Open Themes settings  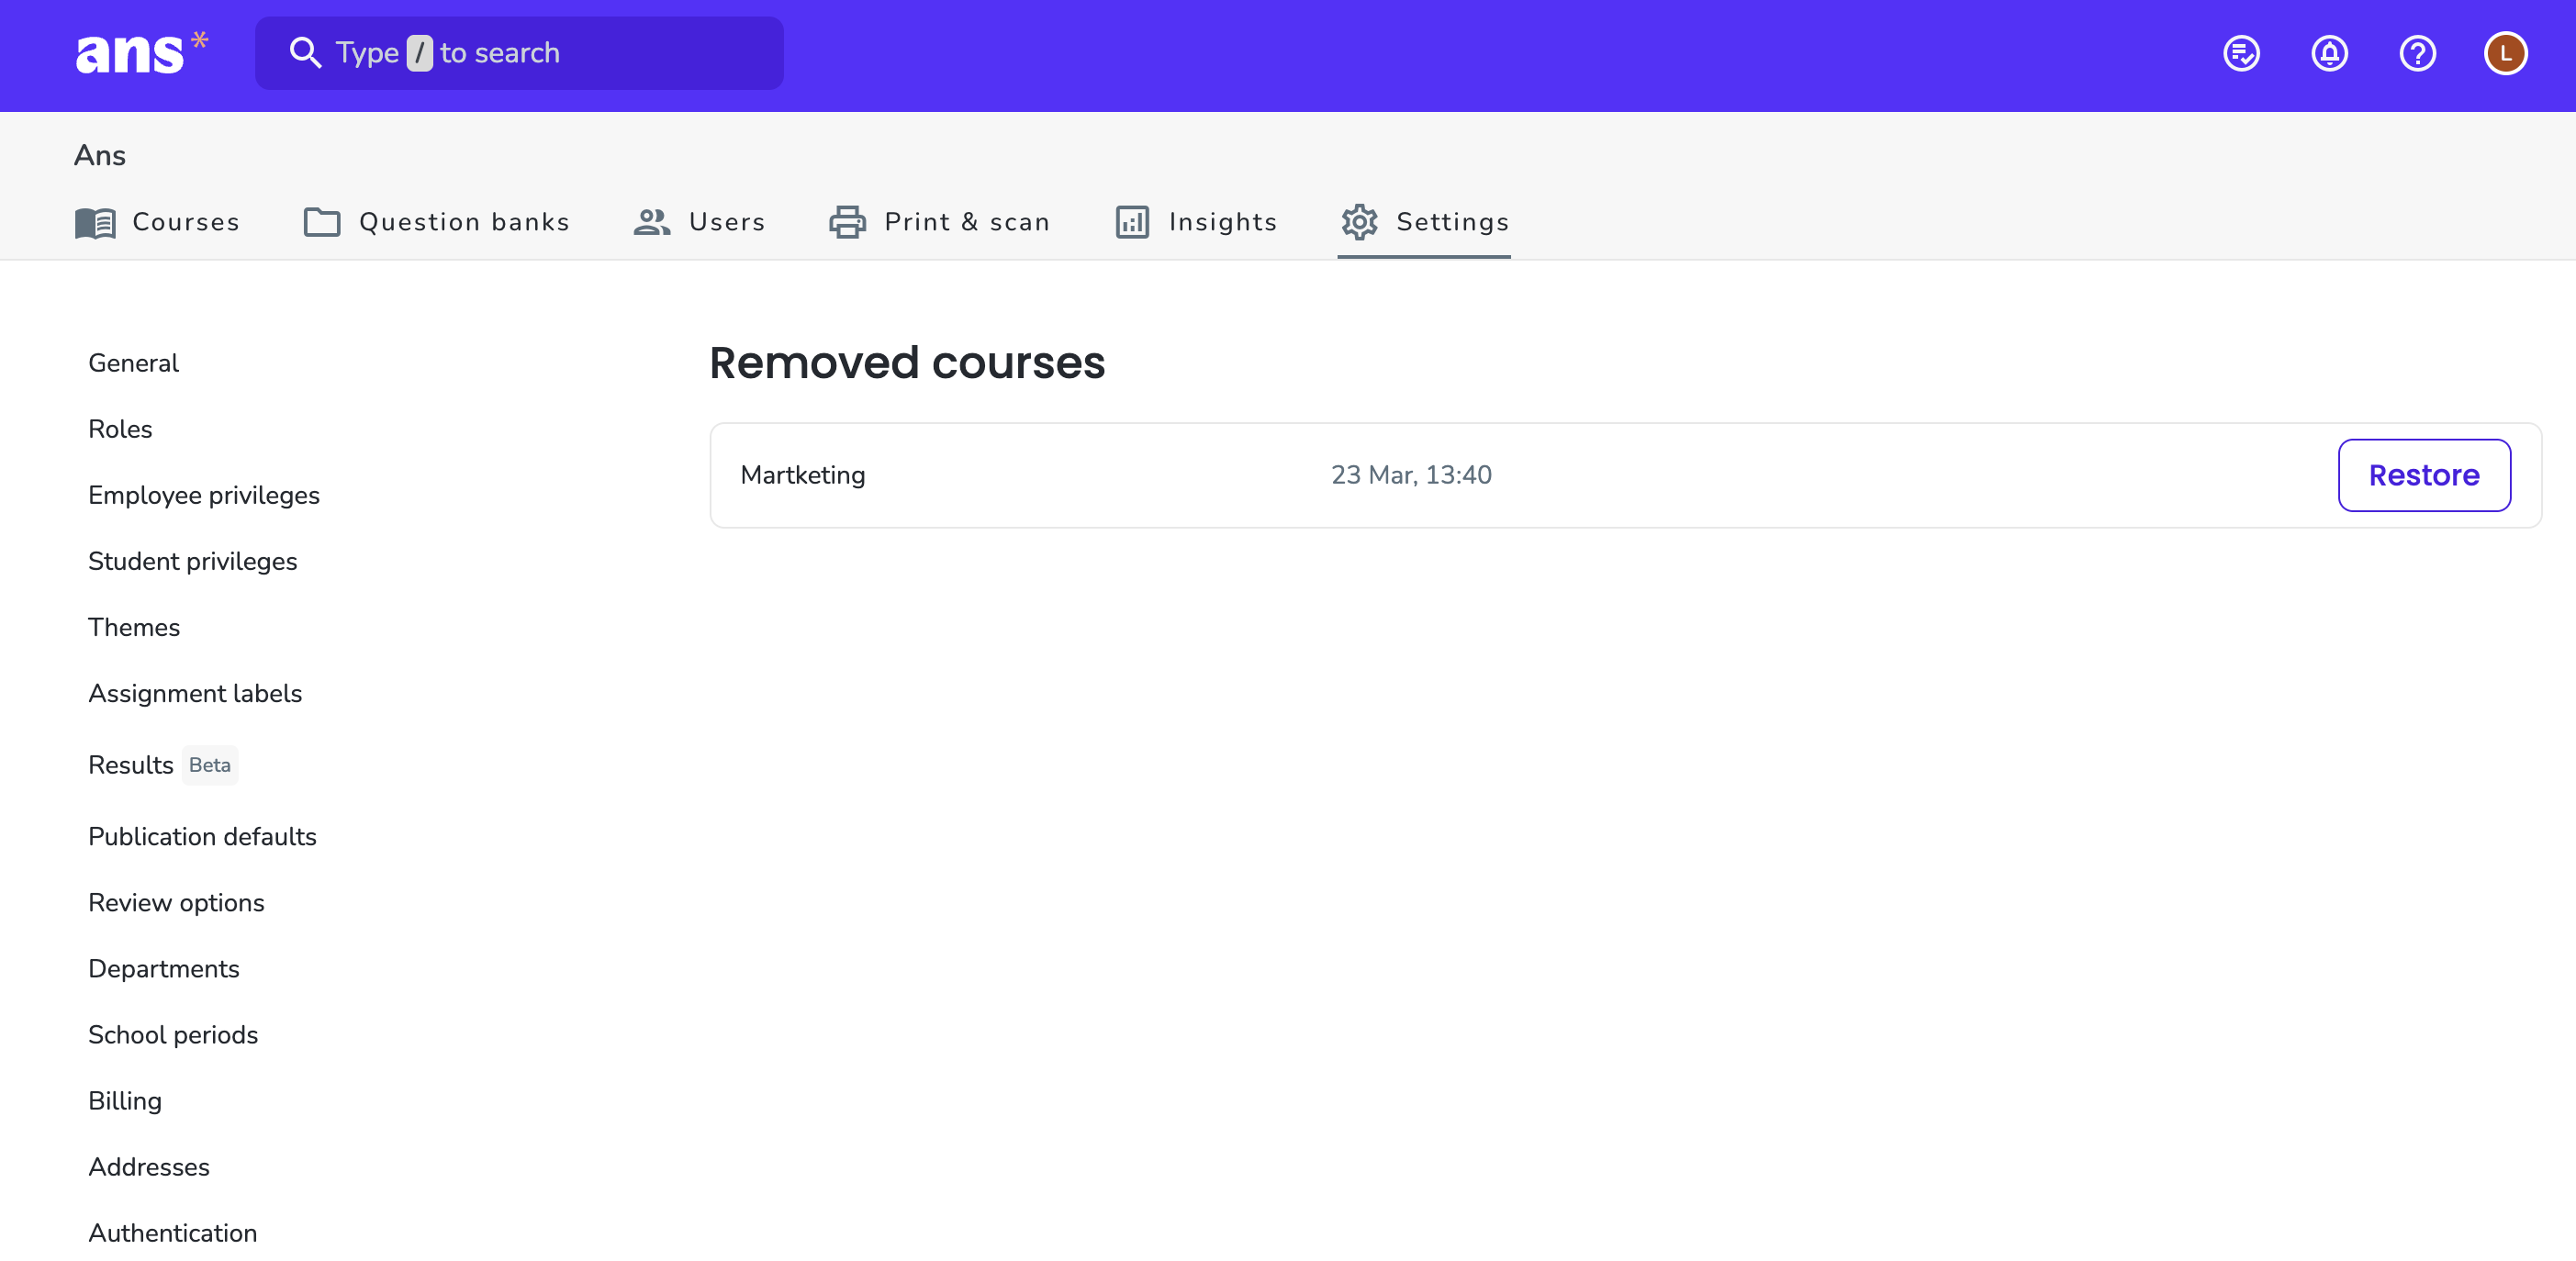pos(134,627)
